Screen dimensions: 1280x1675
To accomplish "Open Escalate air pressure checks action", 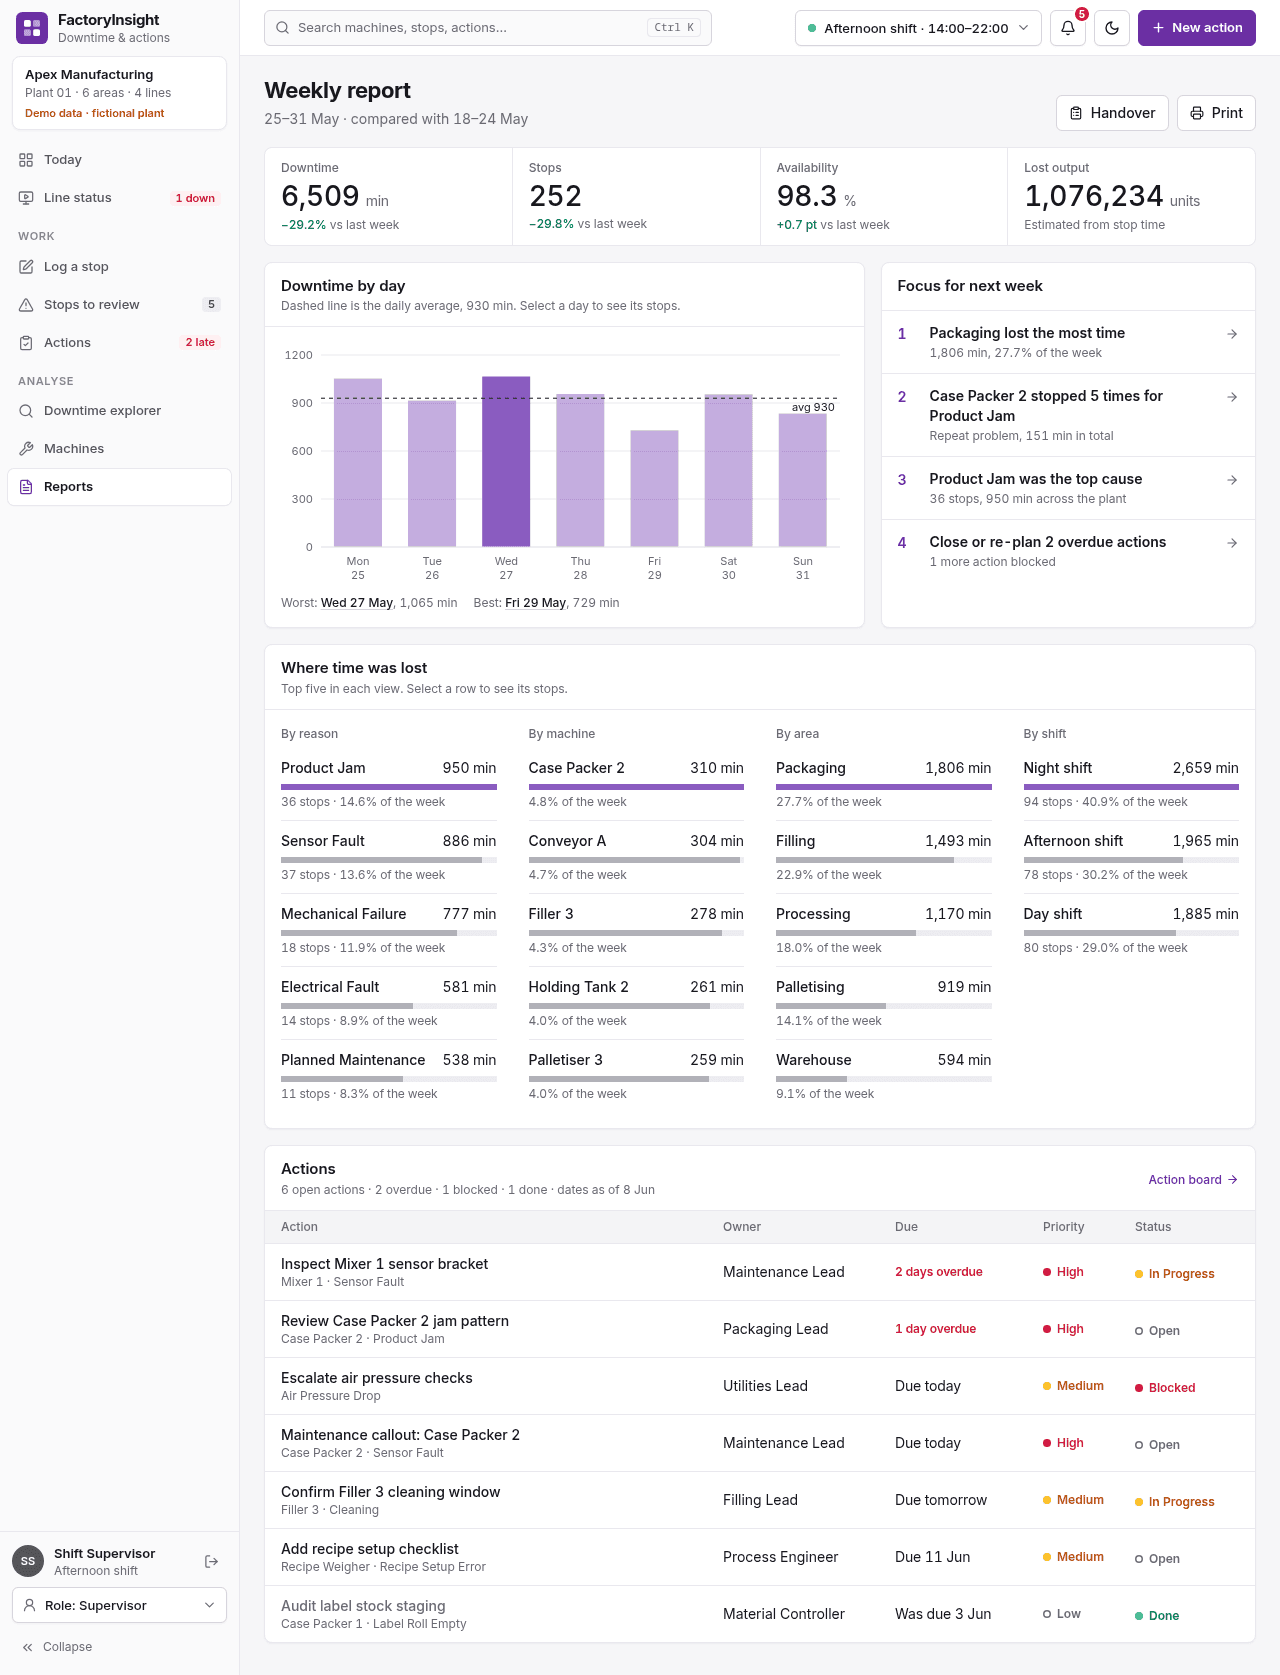I will coord(760,1386).
